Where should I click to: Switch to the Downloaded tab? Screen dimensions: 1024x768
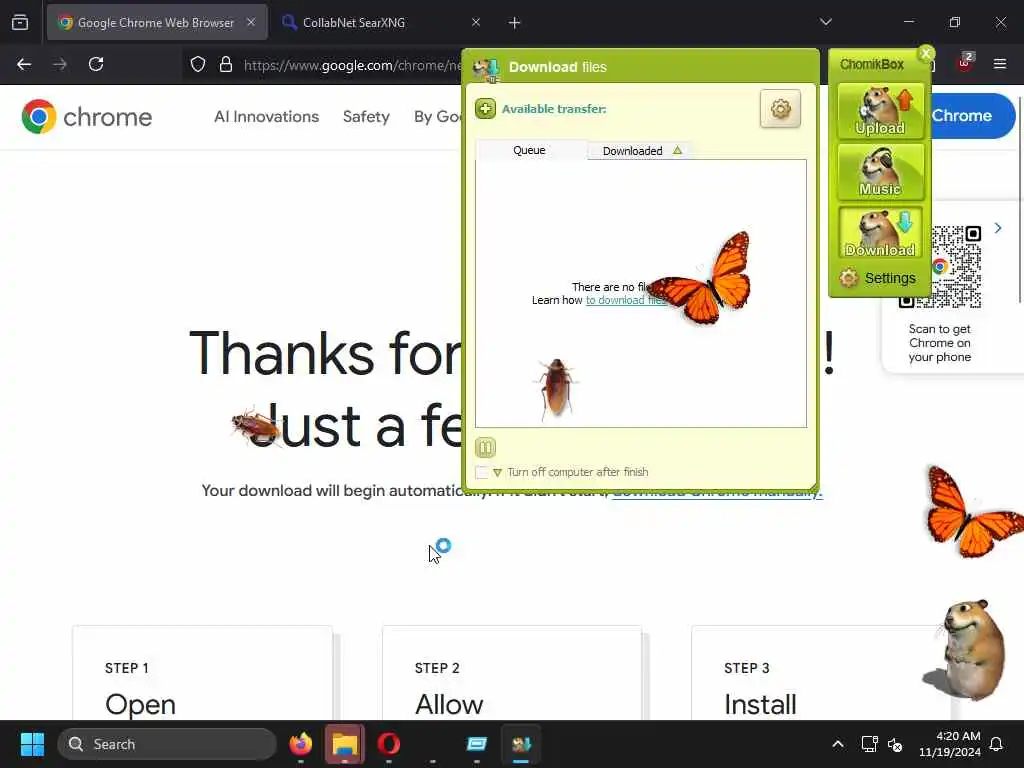pyautogui.click(x=641, y=151)
